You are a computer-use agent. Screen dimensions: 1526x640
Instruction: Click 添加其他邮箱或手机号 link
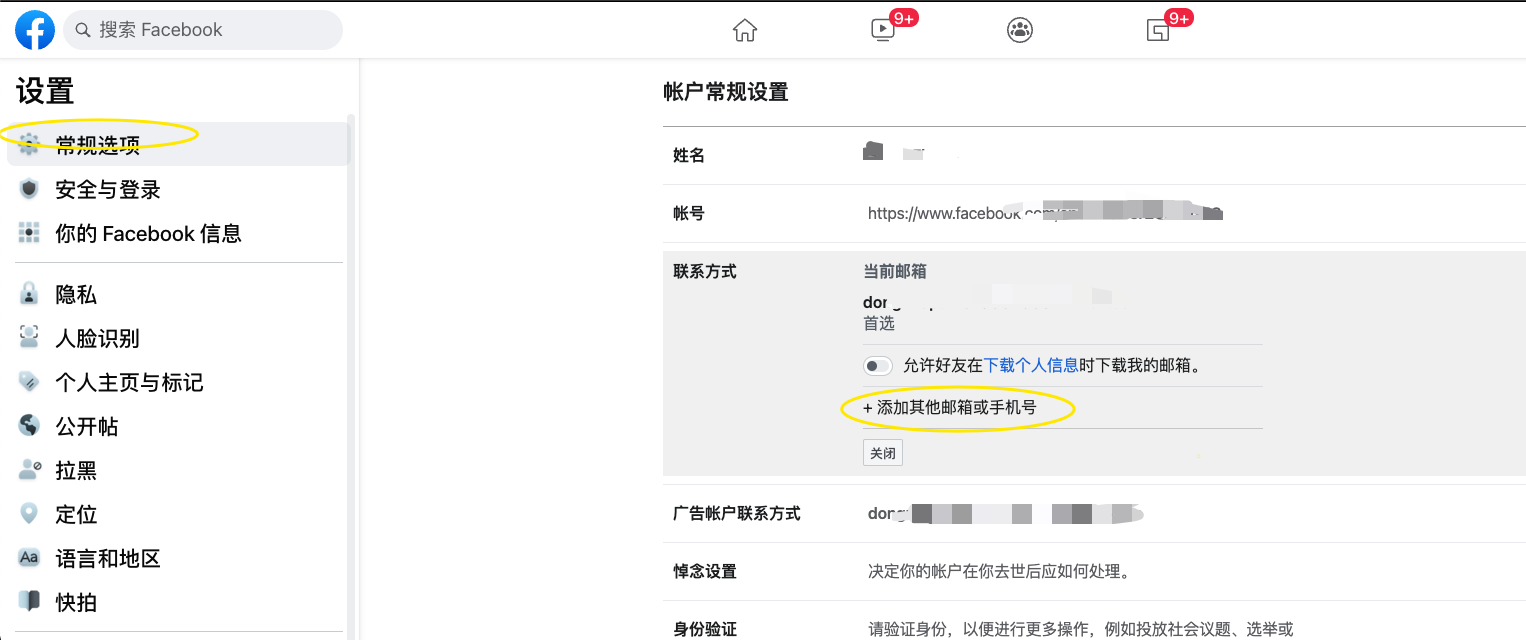pyautogui.click(x=950, y=408)
